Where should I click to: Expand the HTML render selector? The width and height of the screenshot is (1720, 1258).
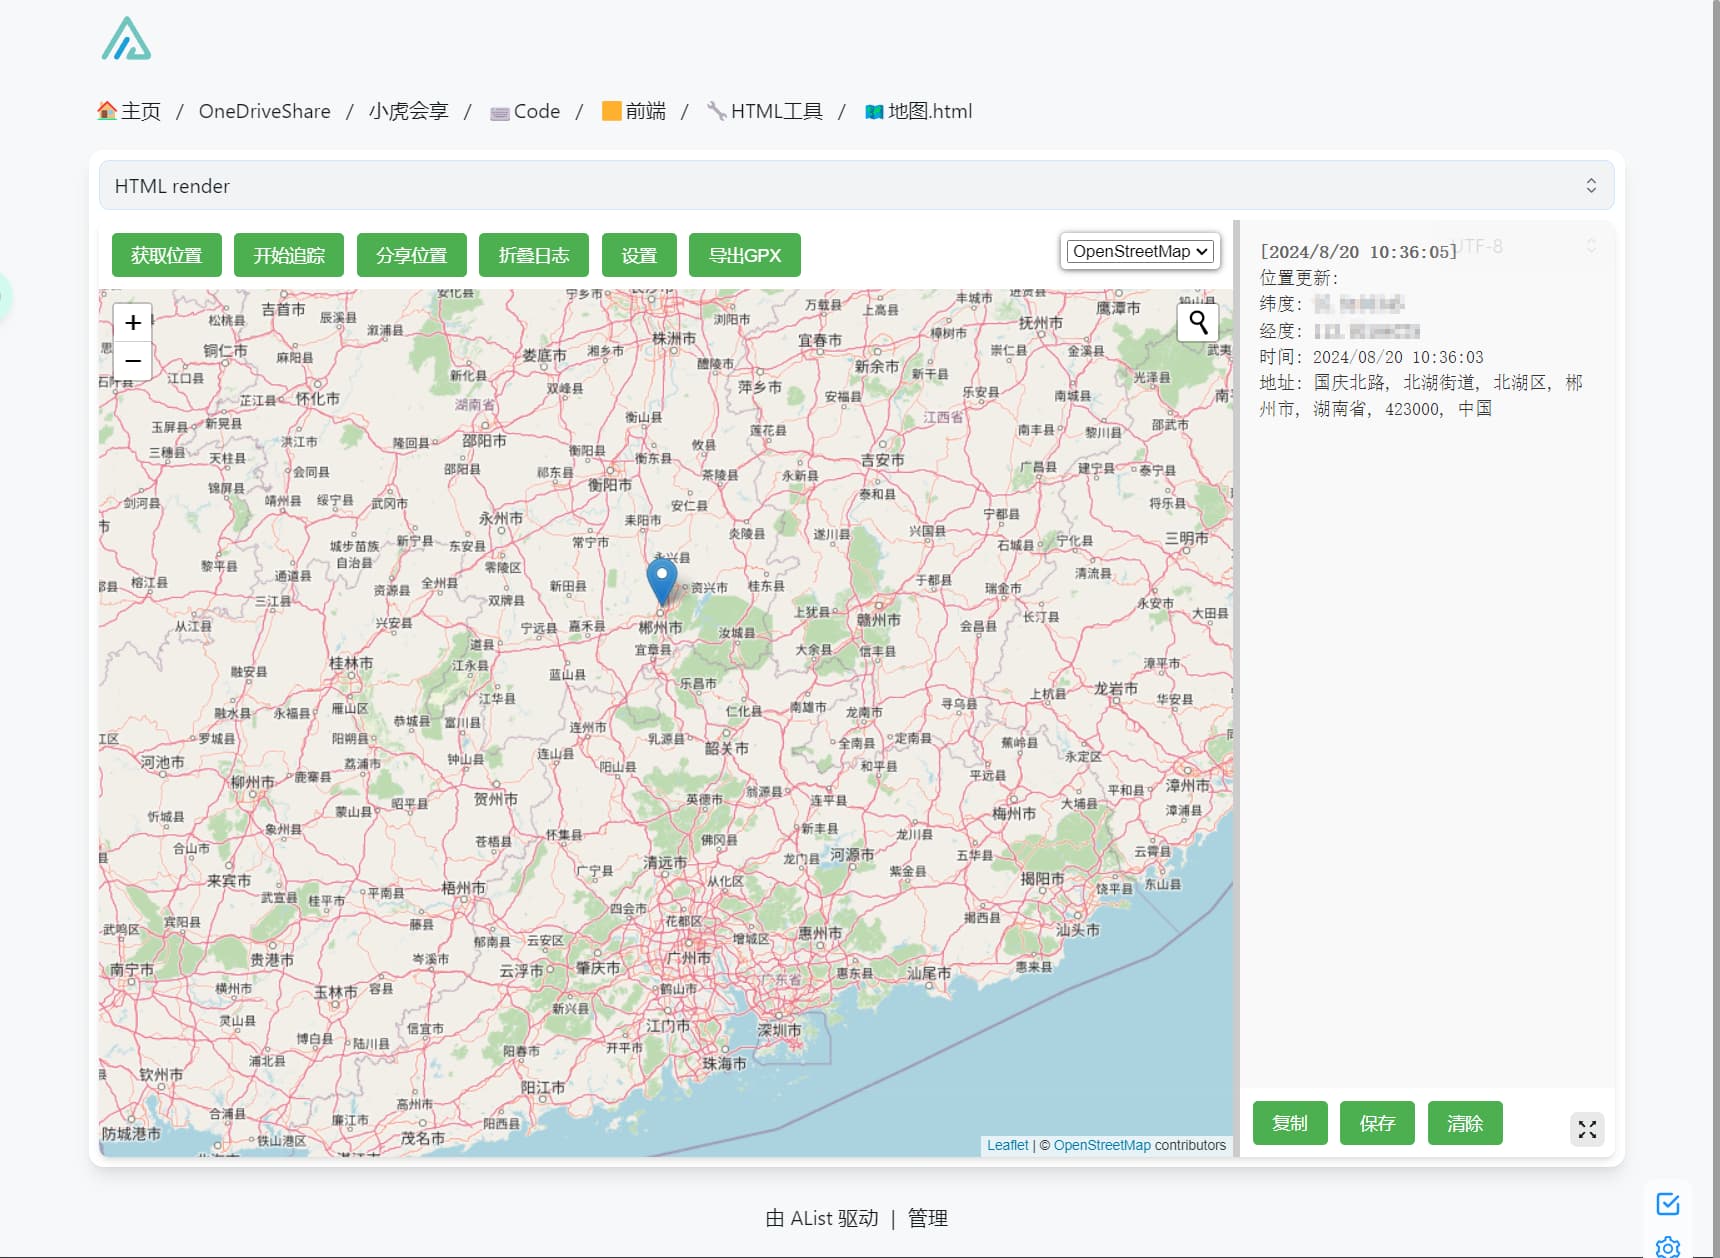pos(856,186)
